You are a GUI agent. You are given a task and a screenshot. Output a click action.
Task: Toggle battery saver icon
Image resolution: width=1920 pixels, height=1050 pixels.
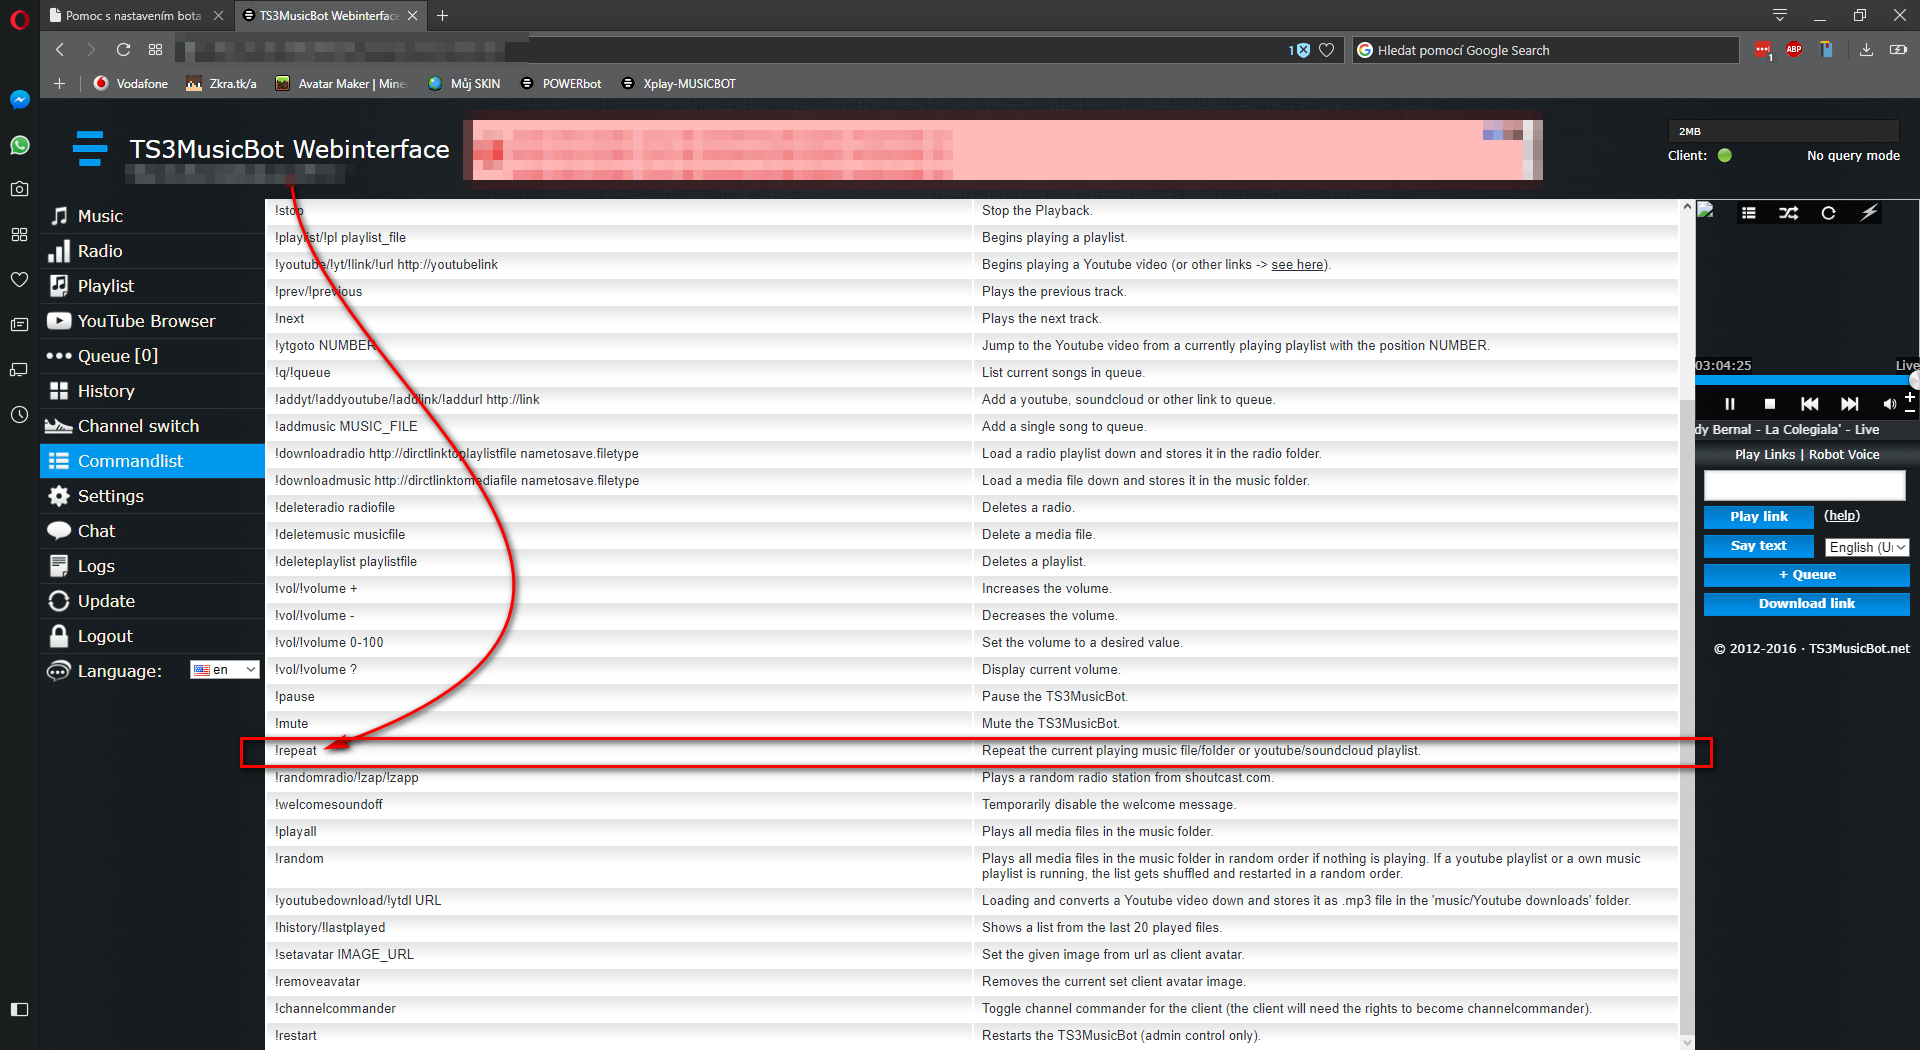[1898, 50]
